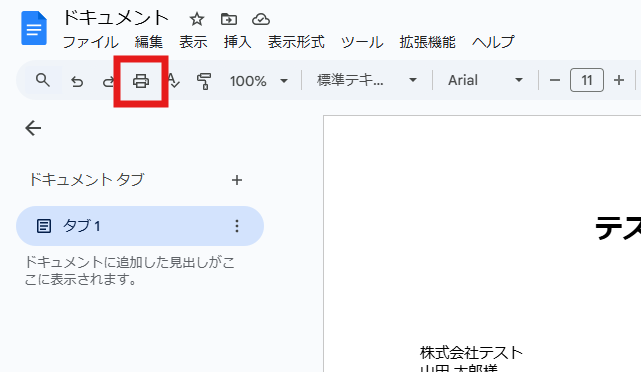Open the 編集 menu
Viewport: 641px width, 372px height.
coord(148,42)
